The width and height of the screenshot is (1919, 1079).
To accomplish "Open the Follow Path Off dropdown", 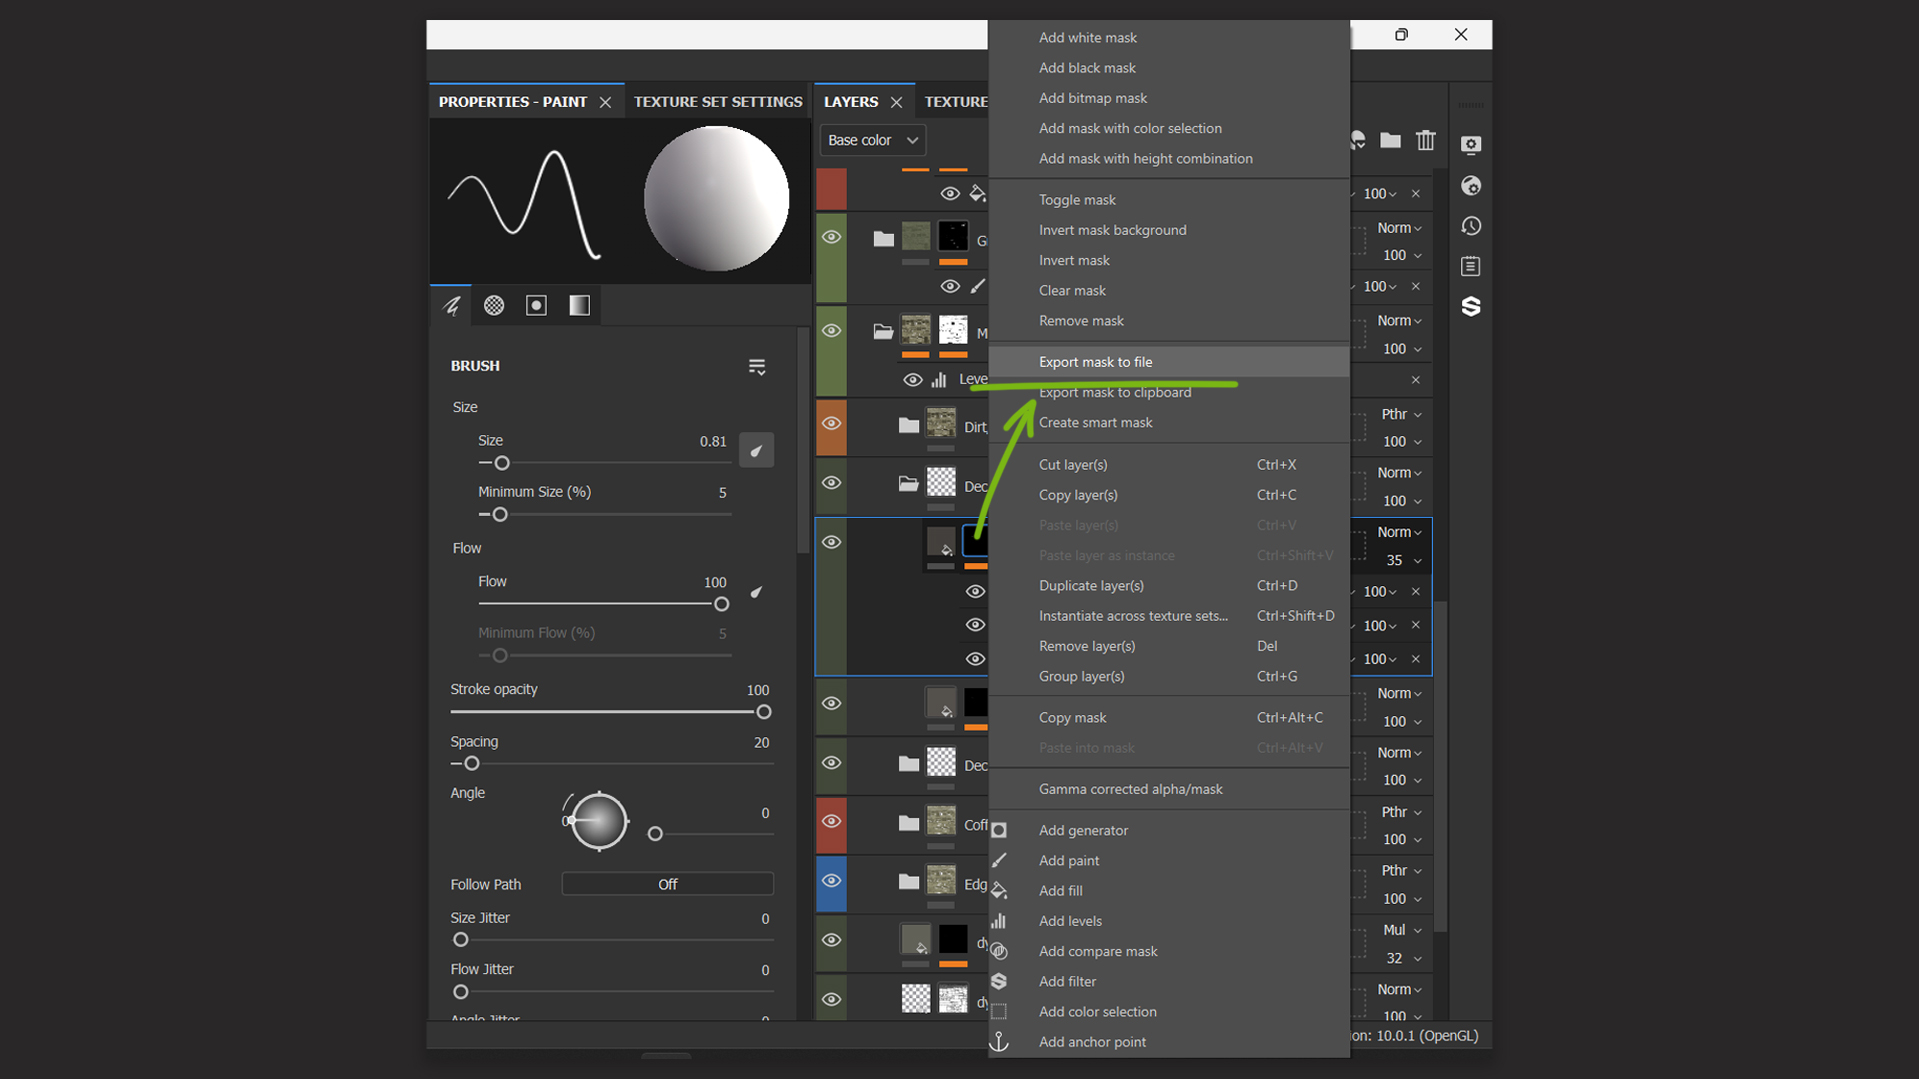I will point(667,885).
